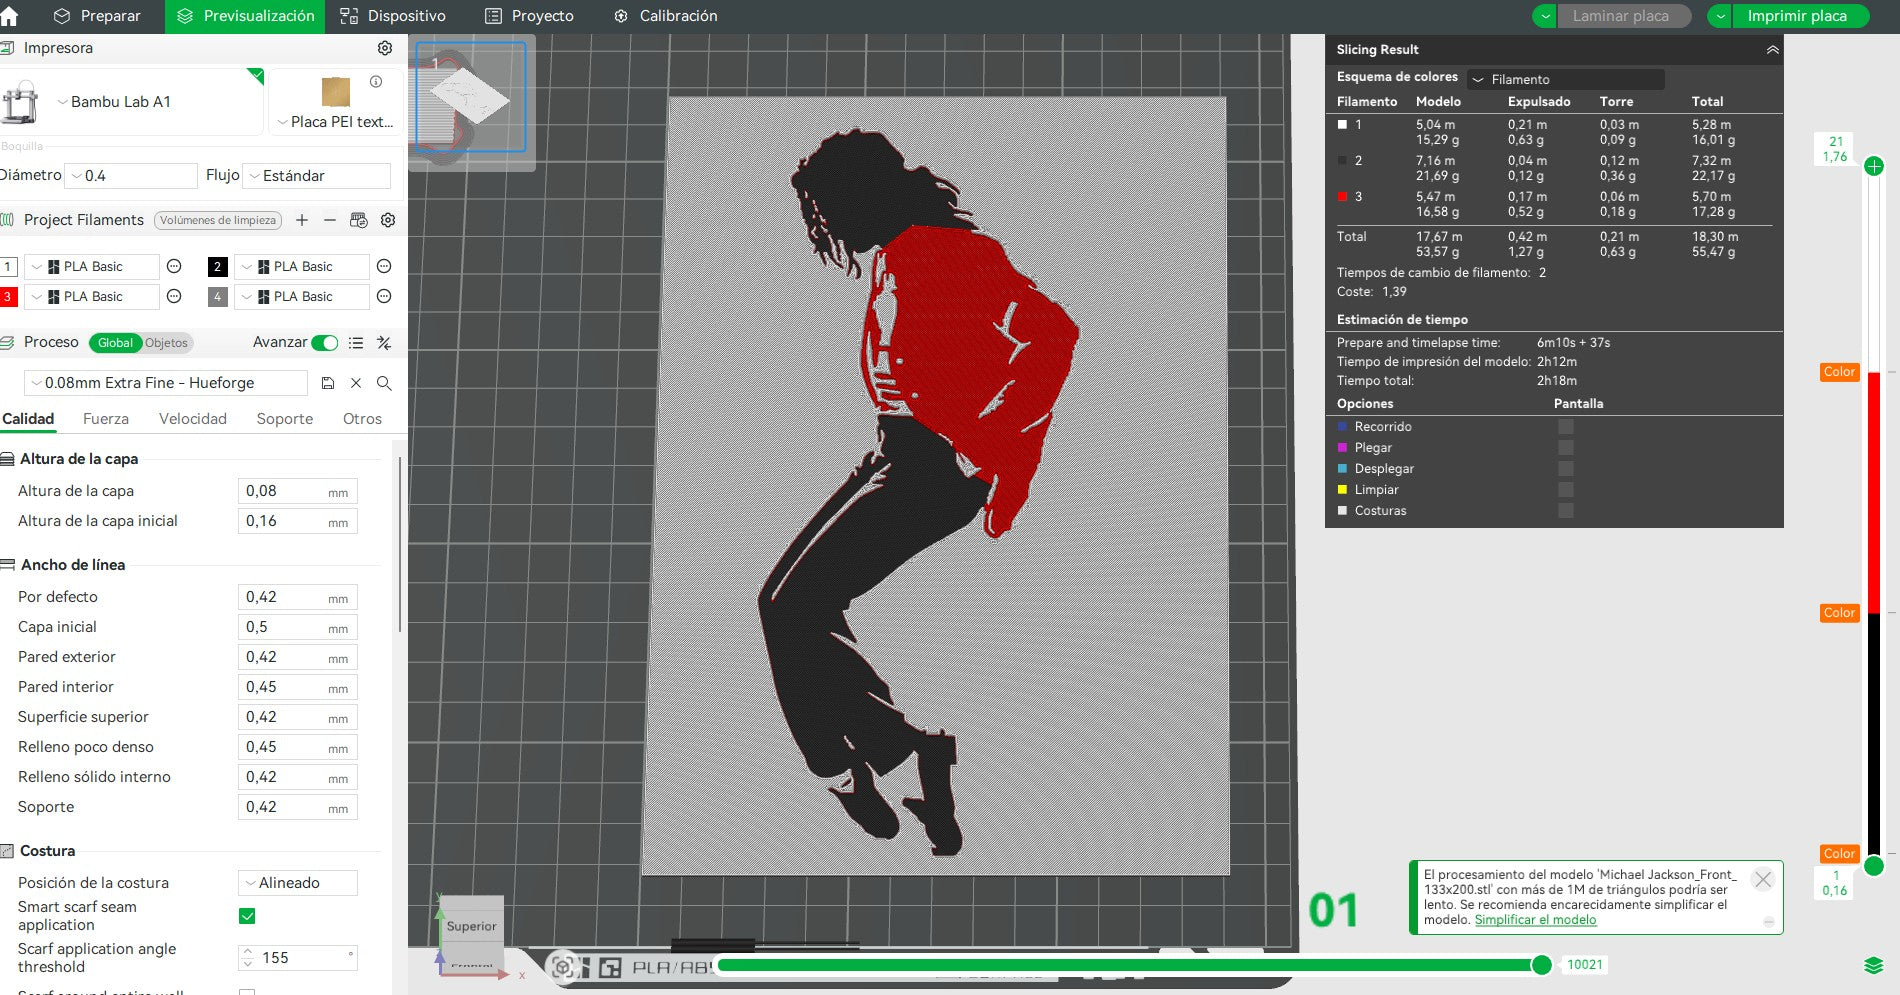Open nozzle Diámetro 0.4 dropdown
The width and height of the screenshot is (1900, 995).
131,176
